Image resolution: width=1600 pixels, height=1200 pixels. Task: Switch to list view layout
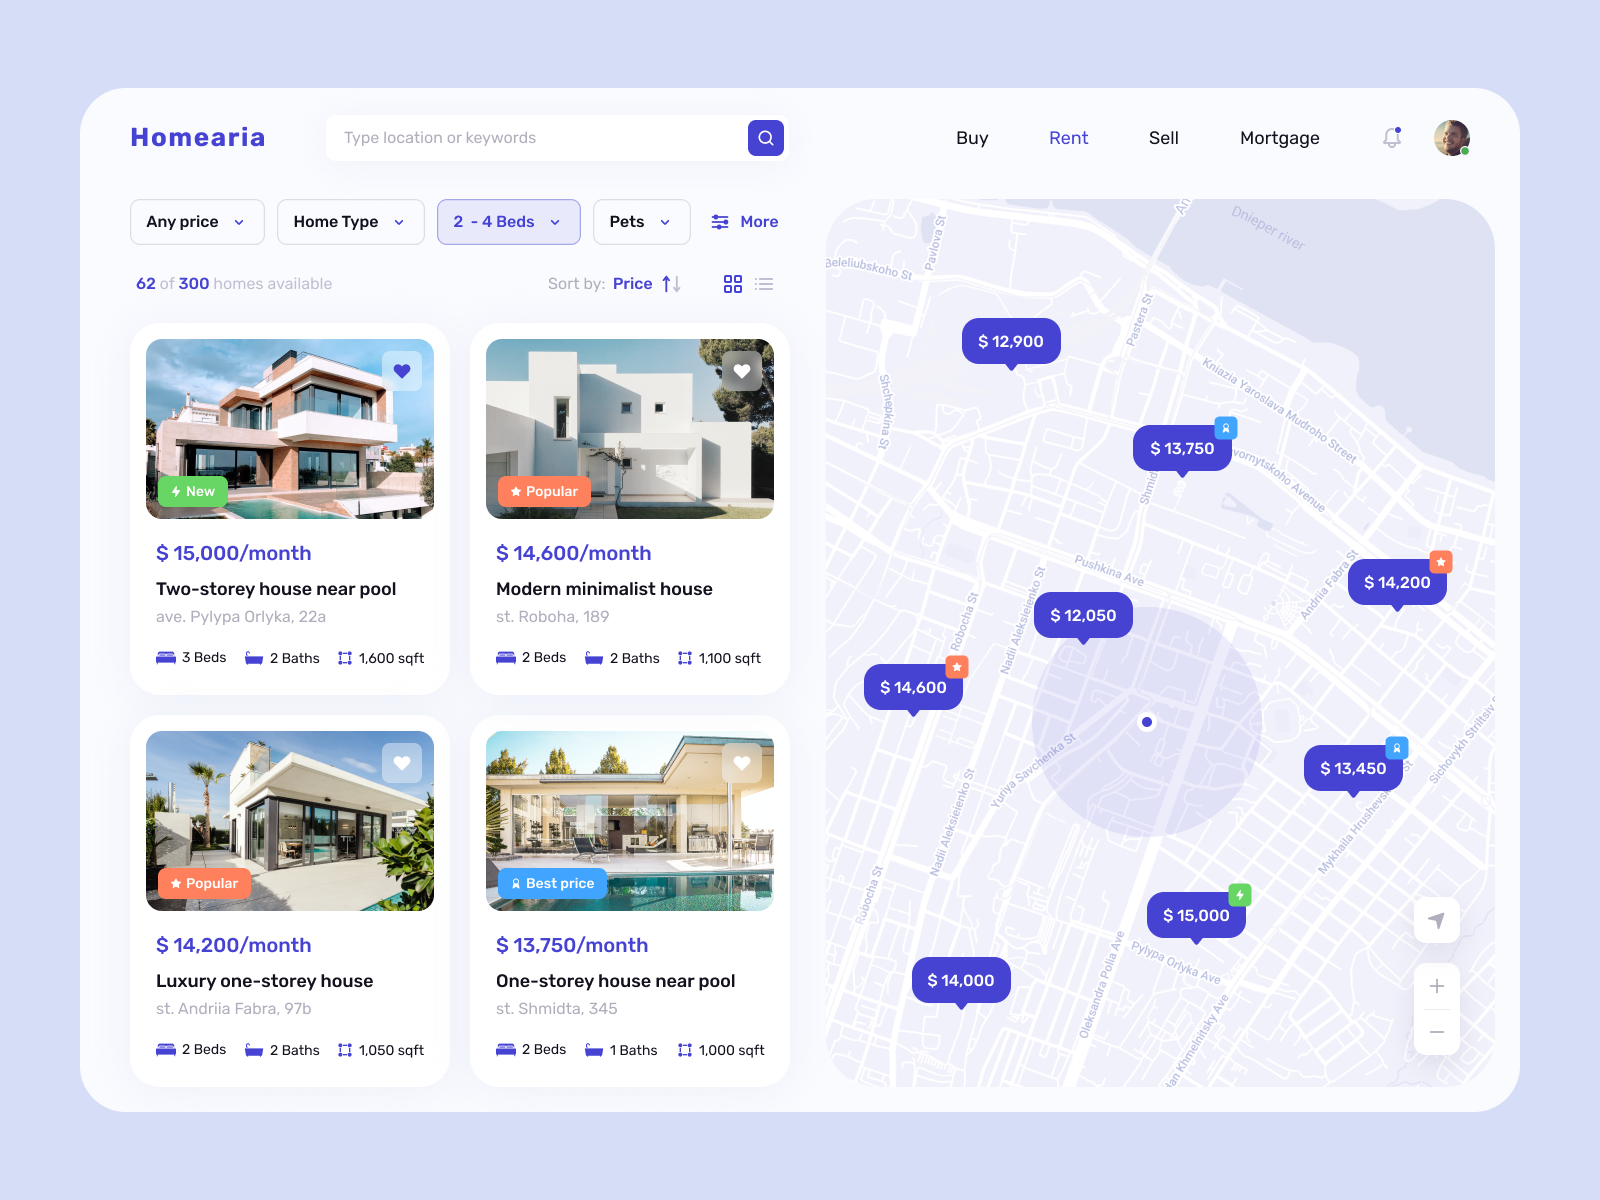[764, 284]
